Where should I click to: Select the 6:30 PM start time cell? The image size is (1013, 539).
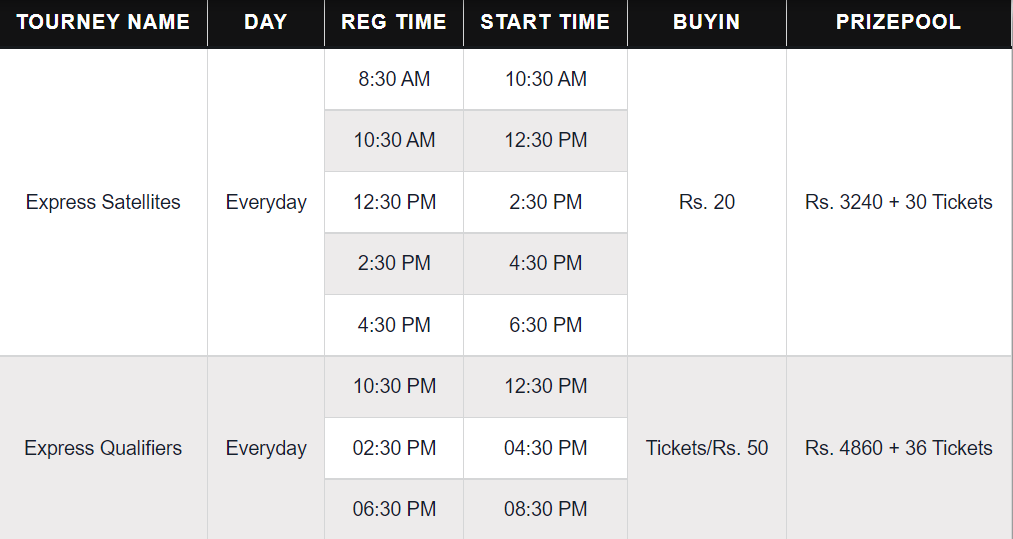pyautogui.click(x=545, y=325)
